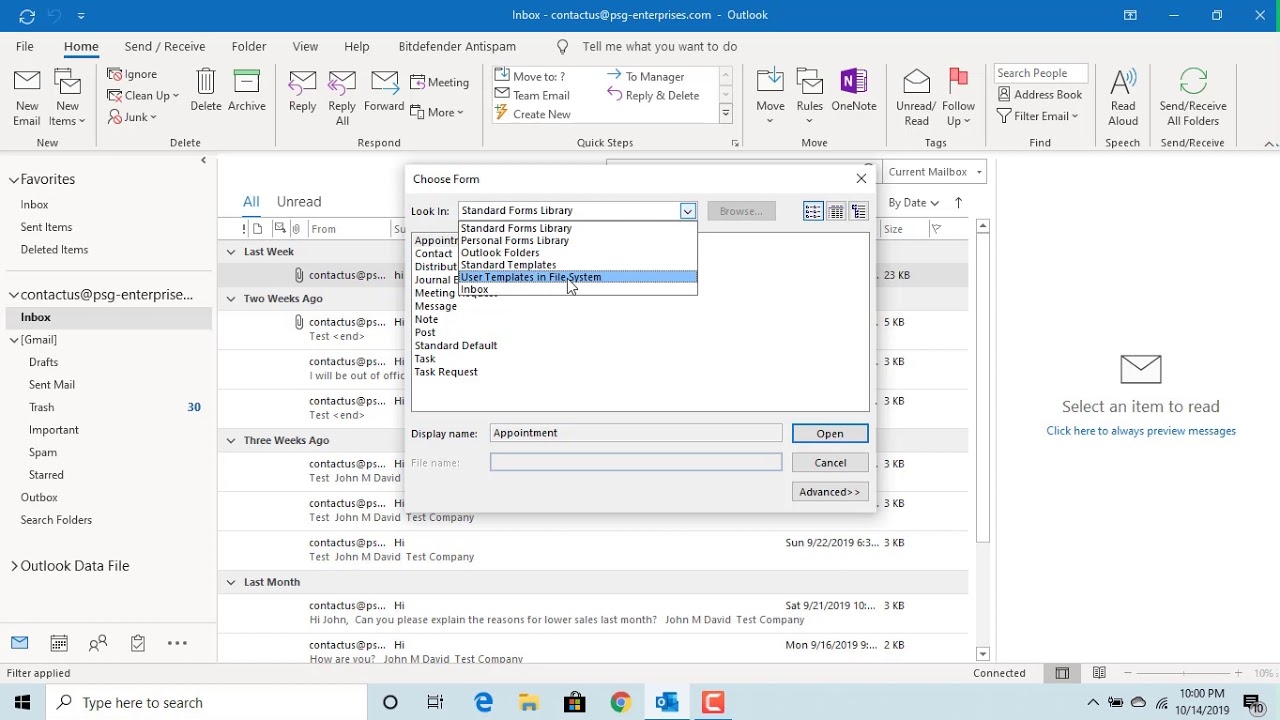Click the Advanced button in Choose Form

click(x=829, y=491)
